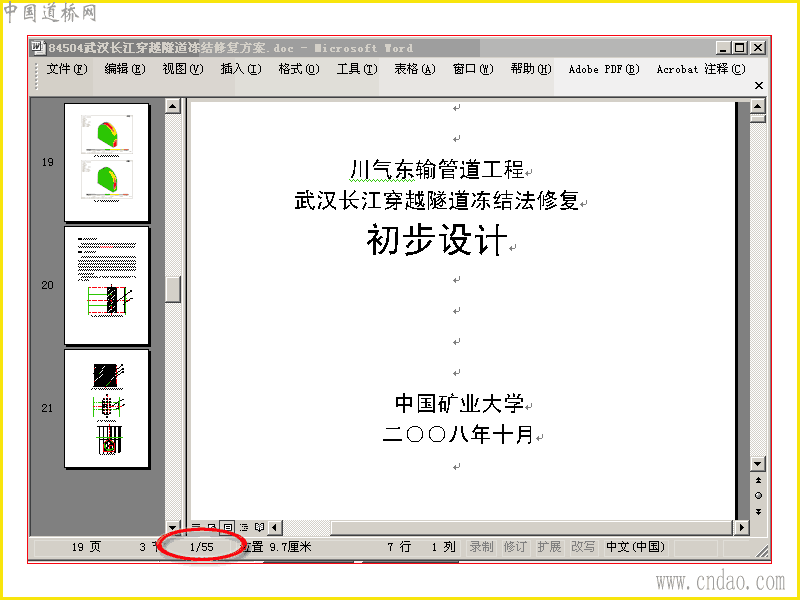Close document with X below title bar

click(x=759, y=85)
